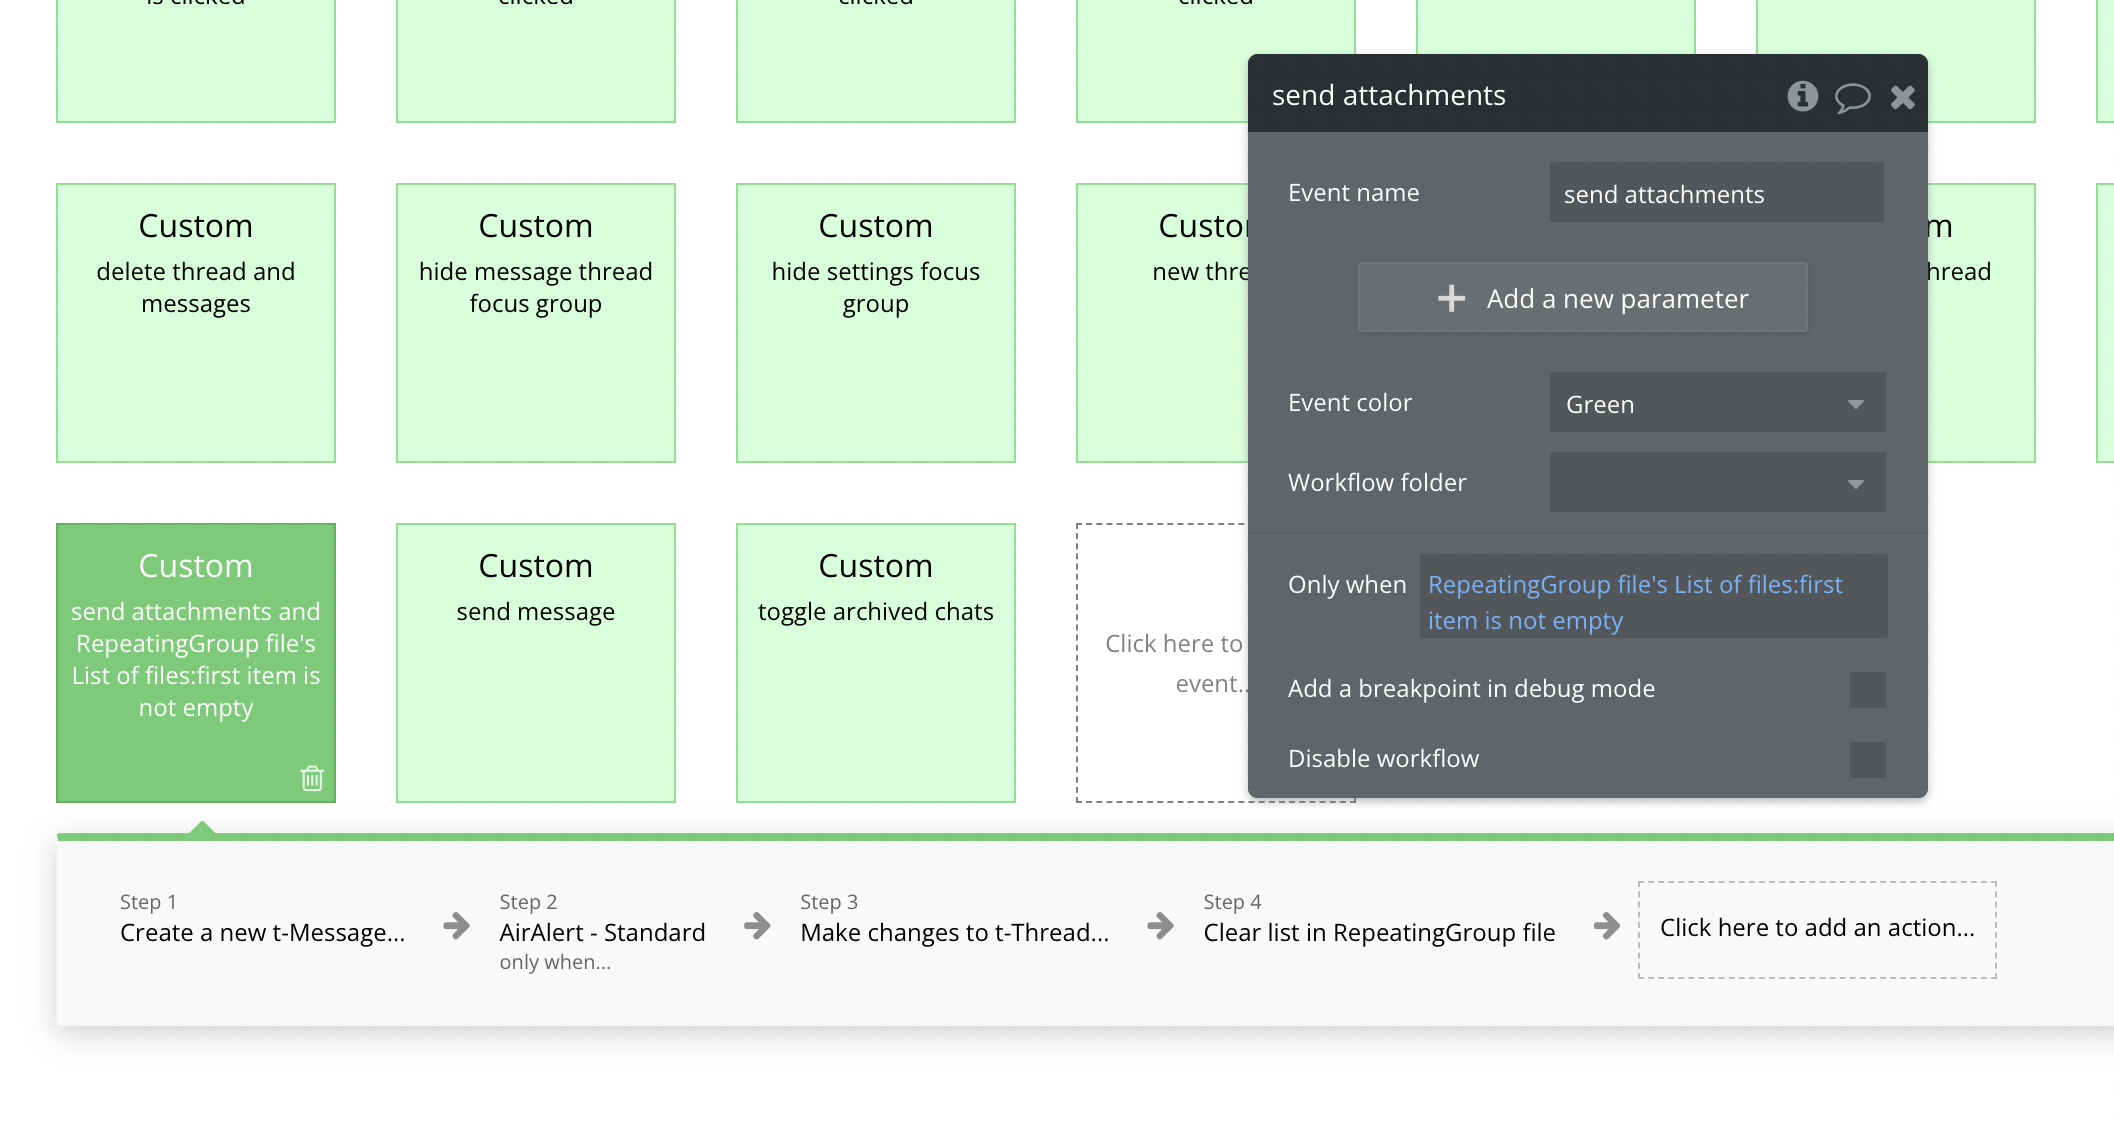Viewport: 2114px width, 1124px height.
Task: Click the info icon in panel header
Action: tap(1802, 96)
